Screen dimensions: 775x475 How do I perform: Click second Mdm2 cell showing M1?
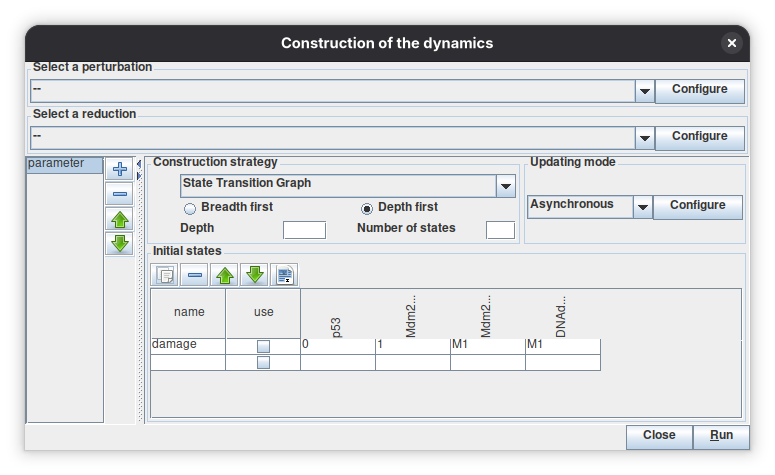pos(488,346)
